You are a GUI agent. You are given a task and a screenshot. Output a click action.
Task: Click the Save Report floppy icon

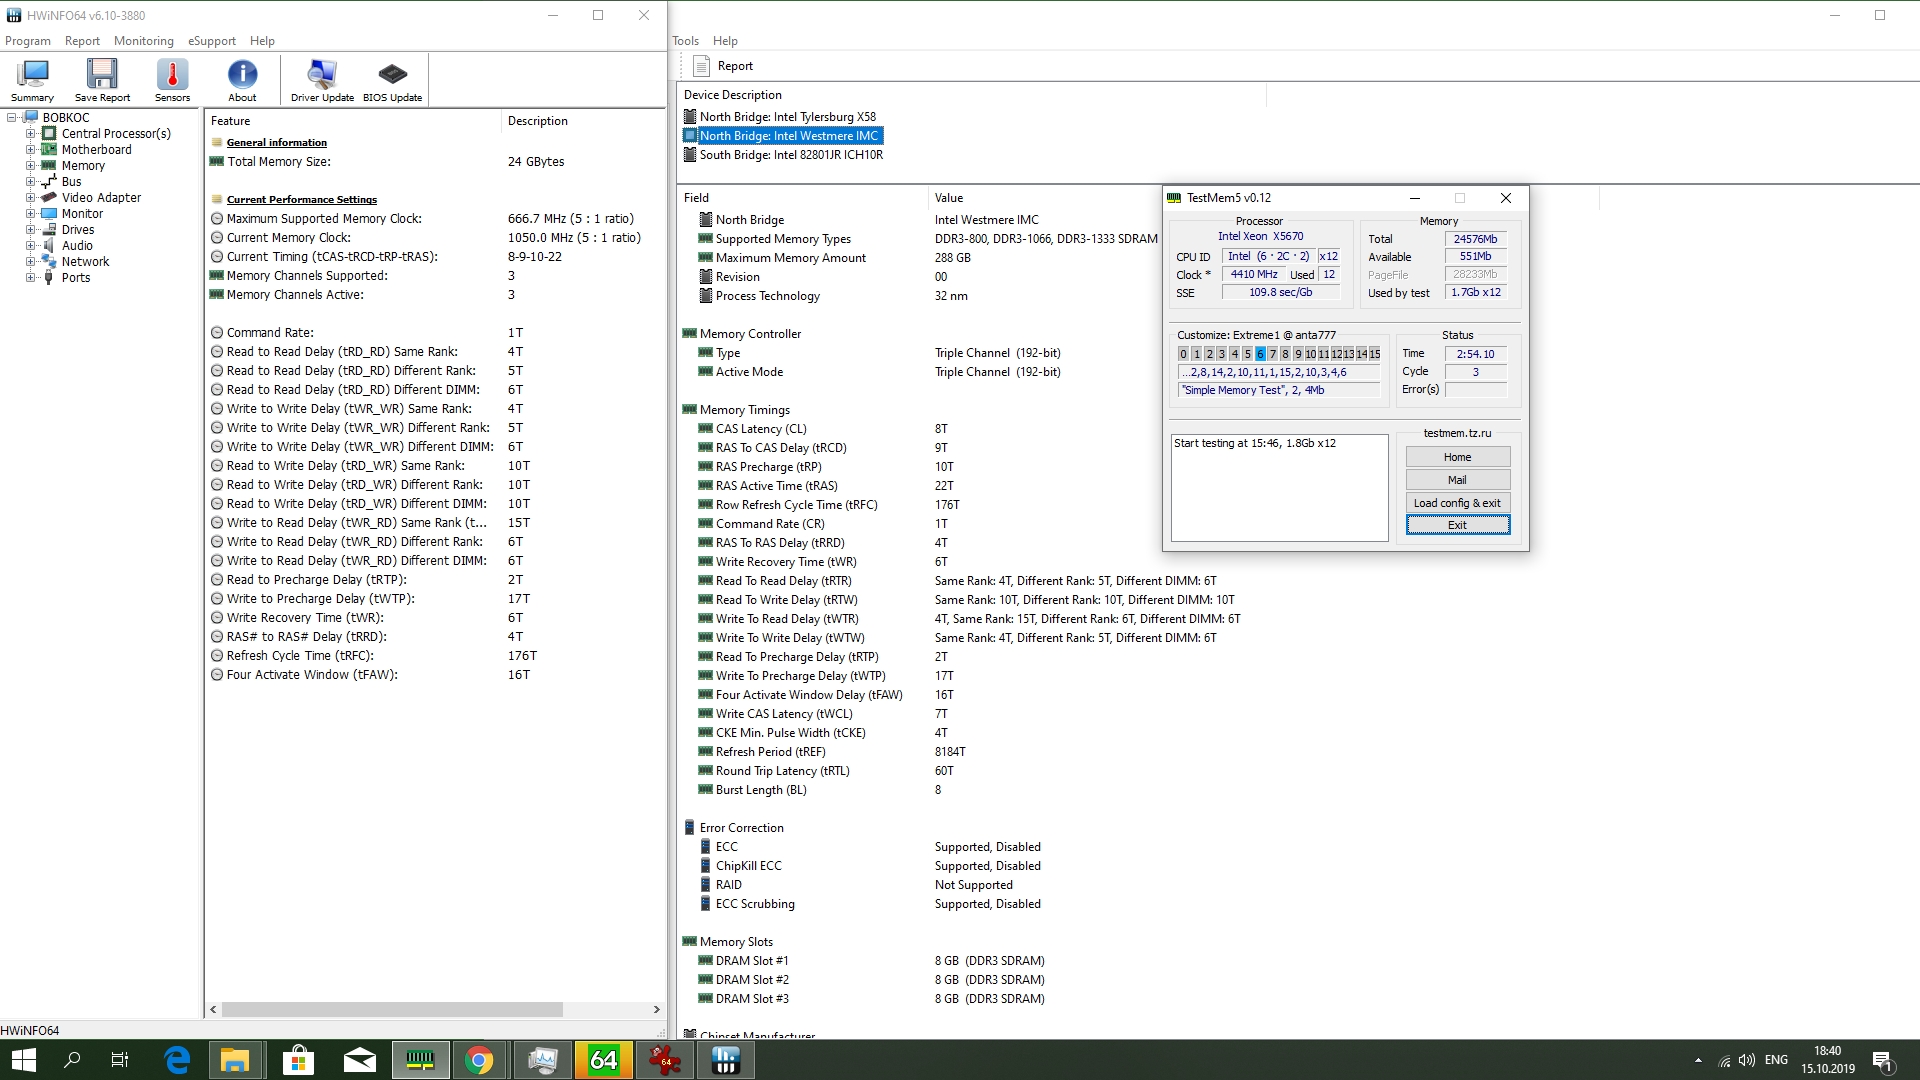(102, 79)
